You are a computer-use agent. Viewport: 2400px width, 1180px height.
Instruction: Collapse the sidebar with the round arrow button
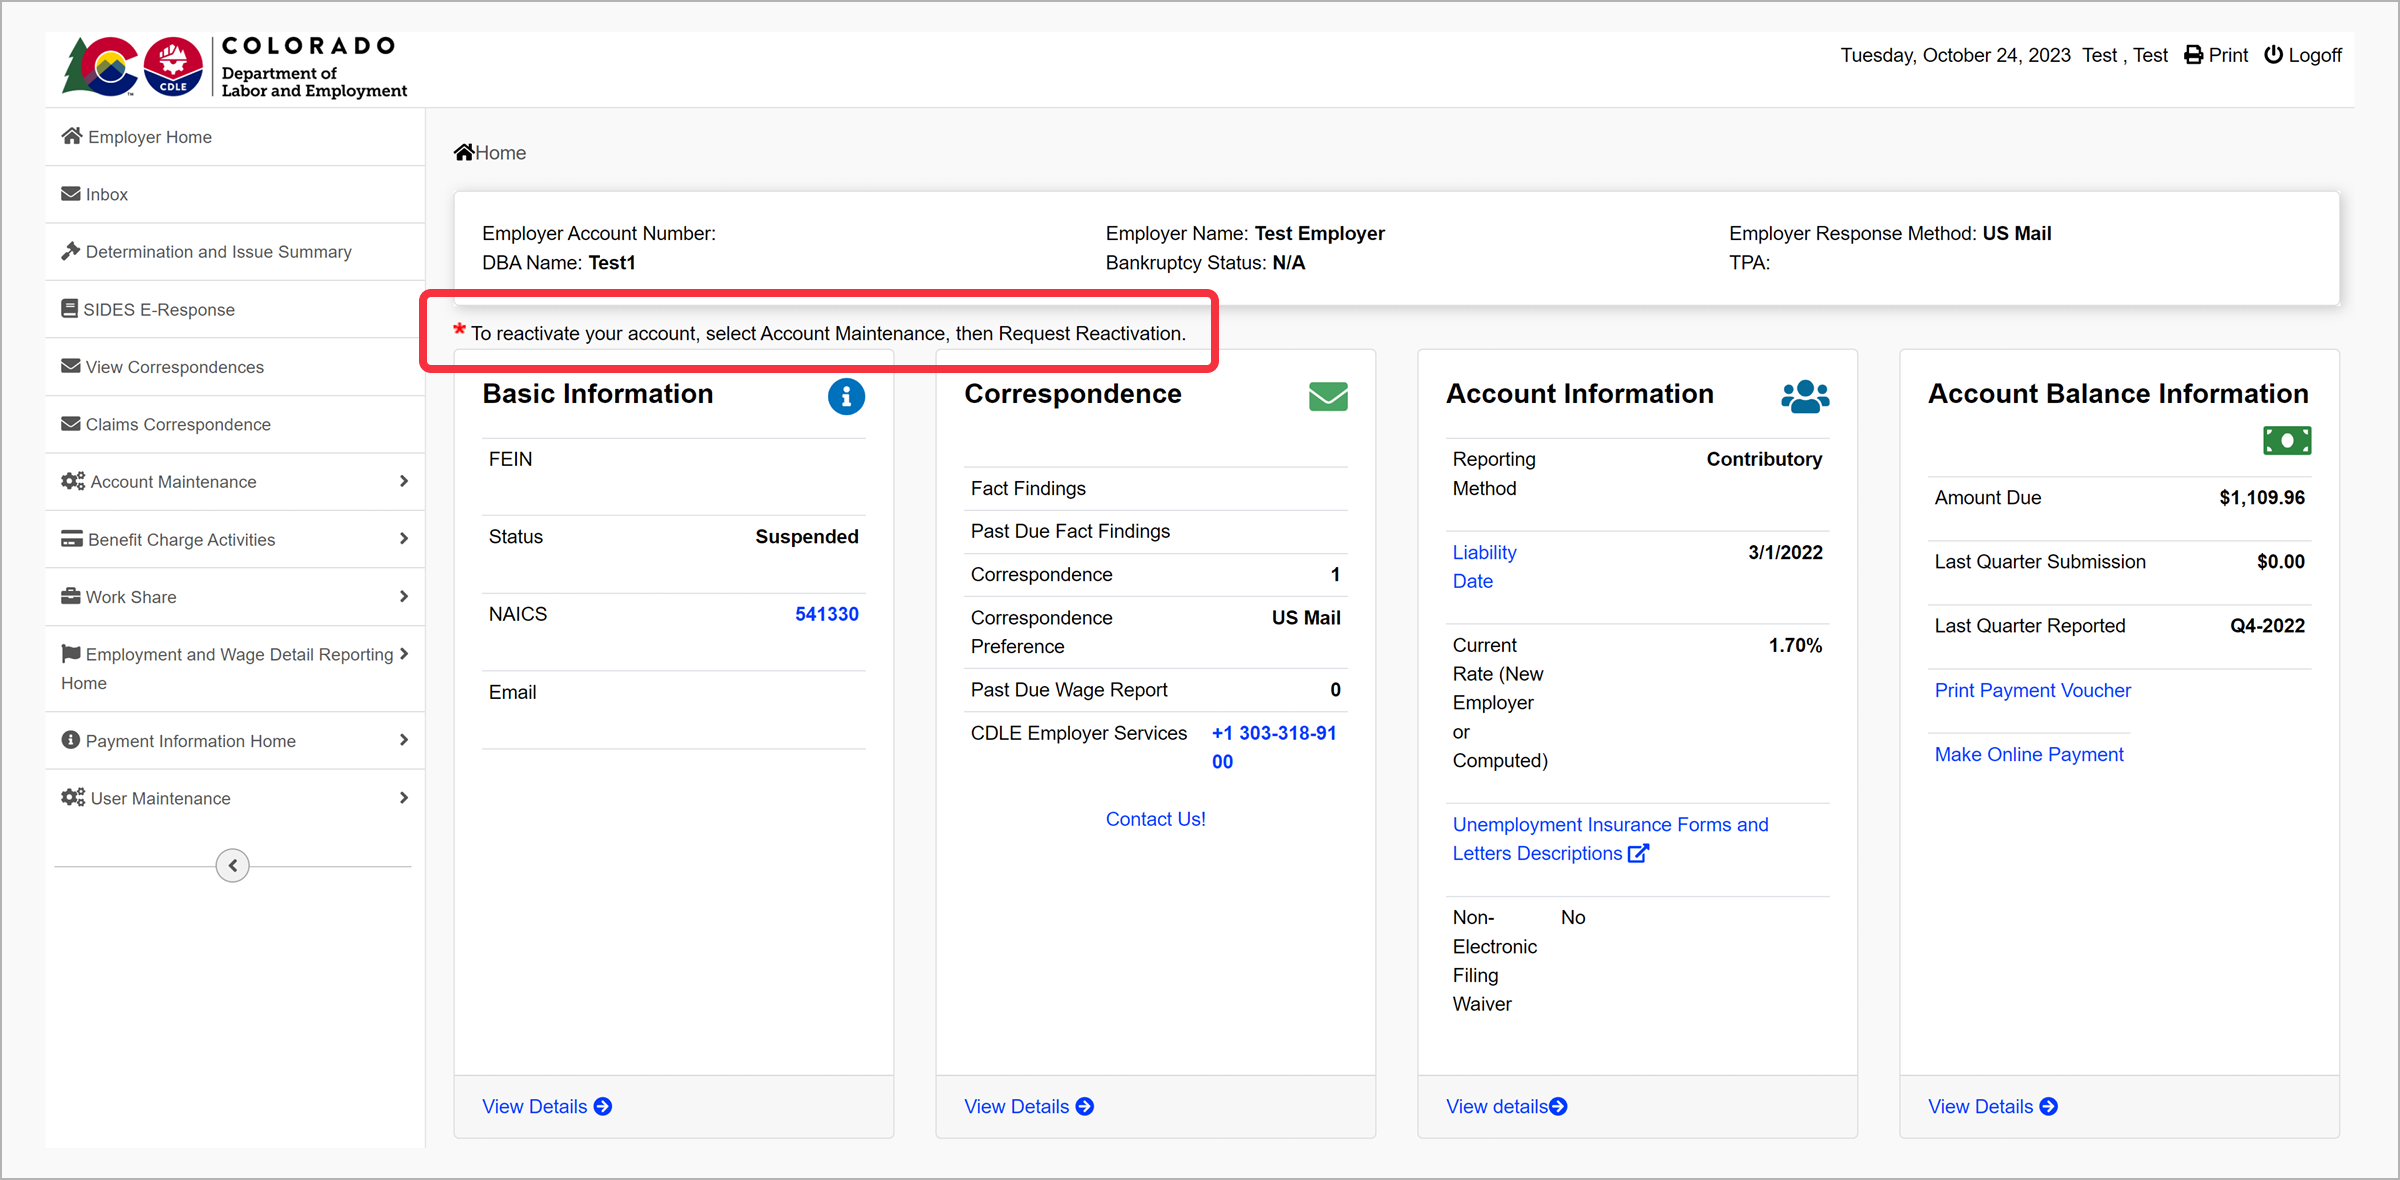[233, 865]
